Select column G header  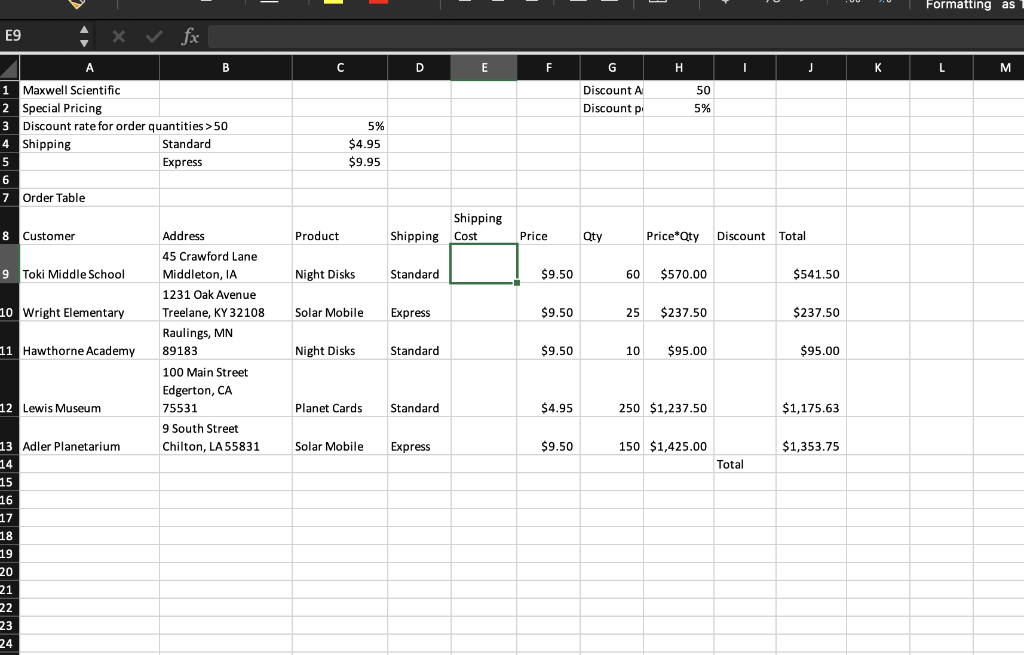612,67
